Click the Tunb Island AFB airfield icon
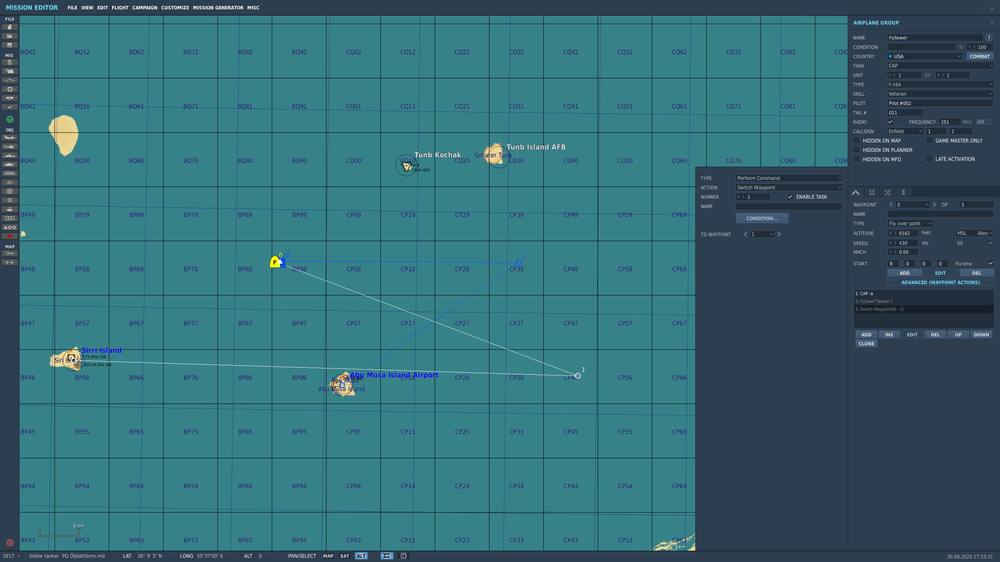Screen dimensions: 1000x562 click(x=498, y=158)
